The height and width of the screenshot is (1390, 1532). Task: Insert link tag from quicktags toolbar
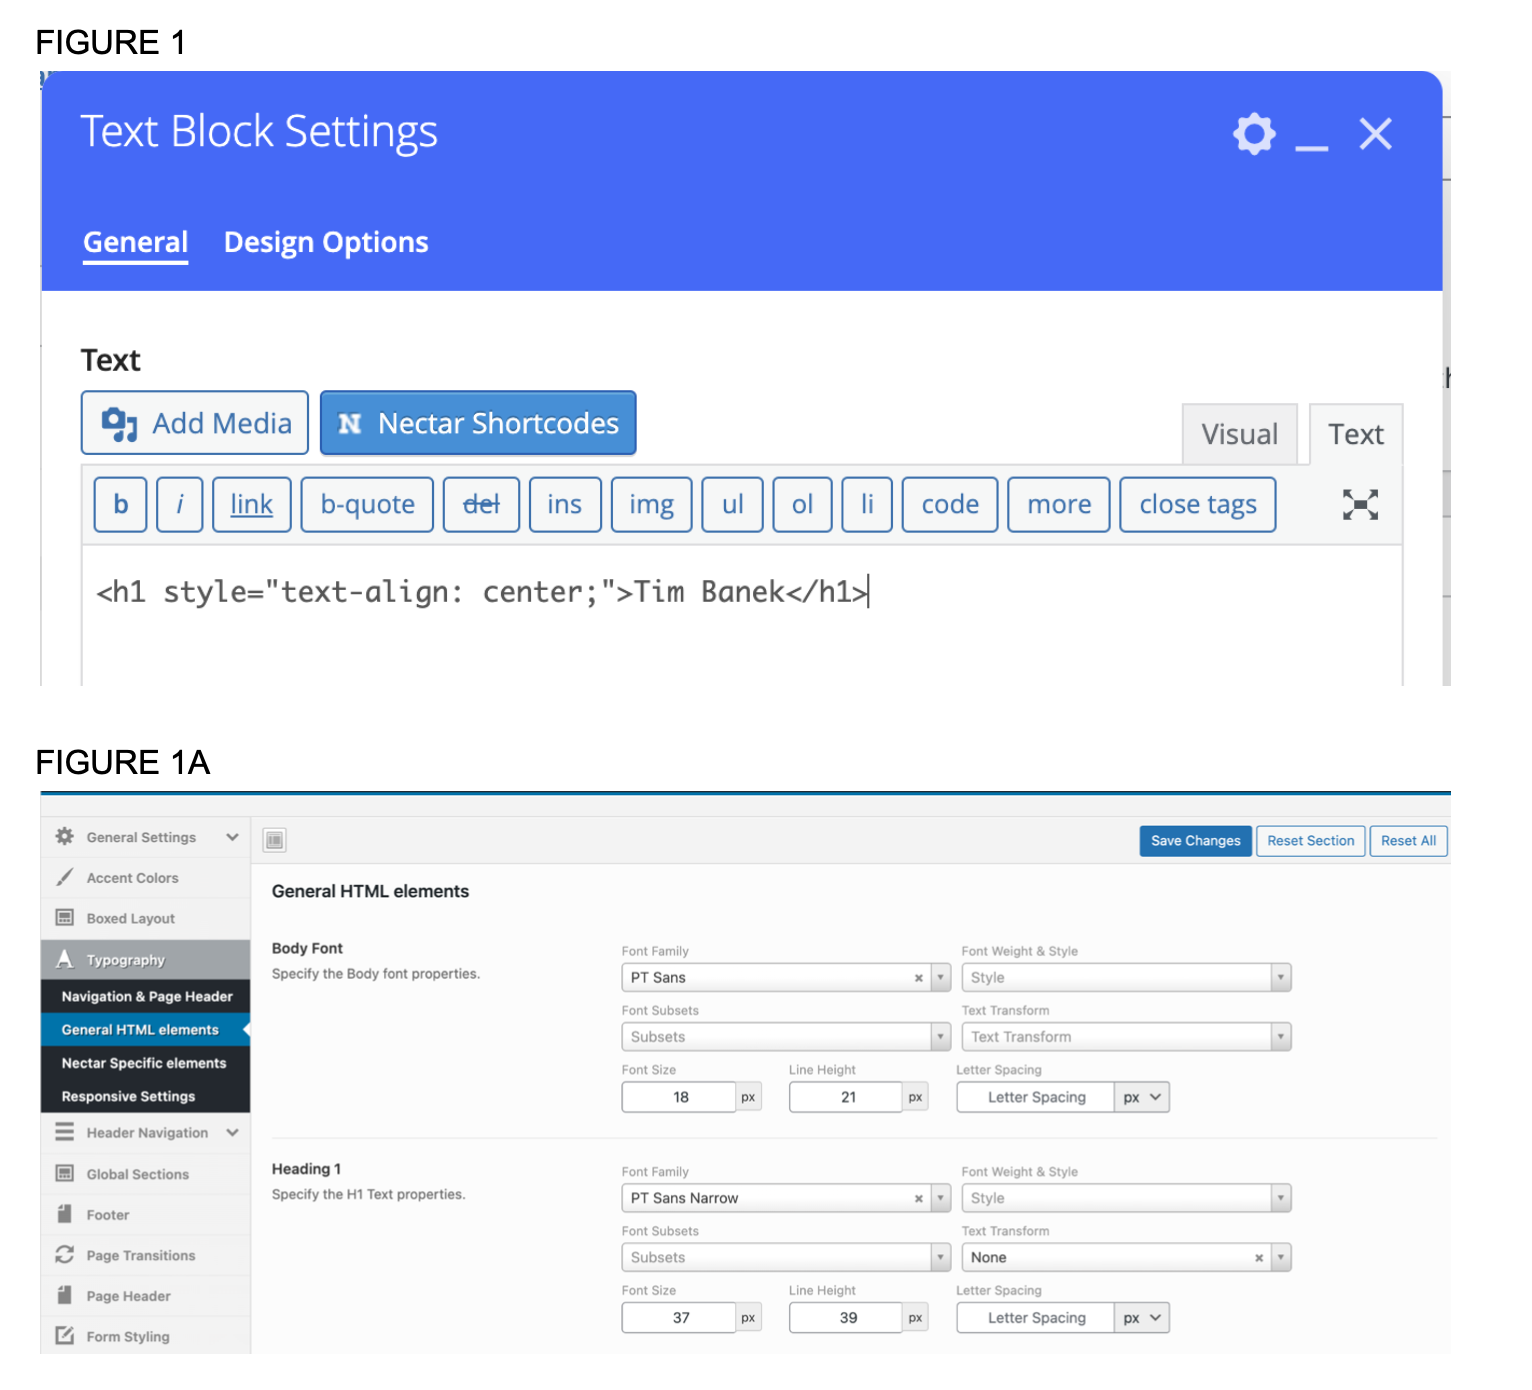[x=252, y=505]
